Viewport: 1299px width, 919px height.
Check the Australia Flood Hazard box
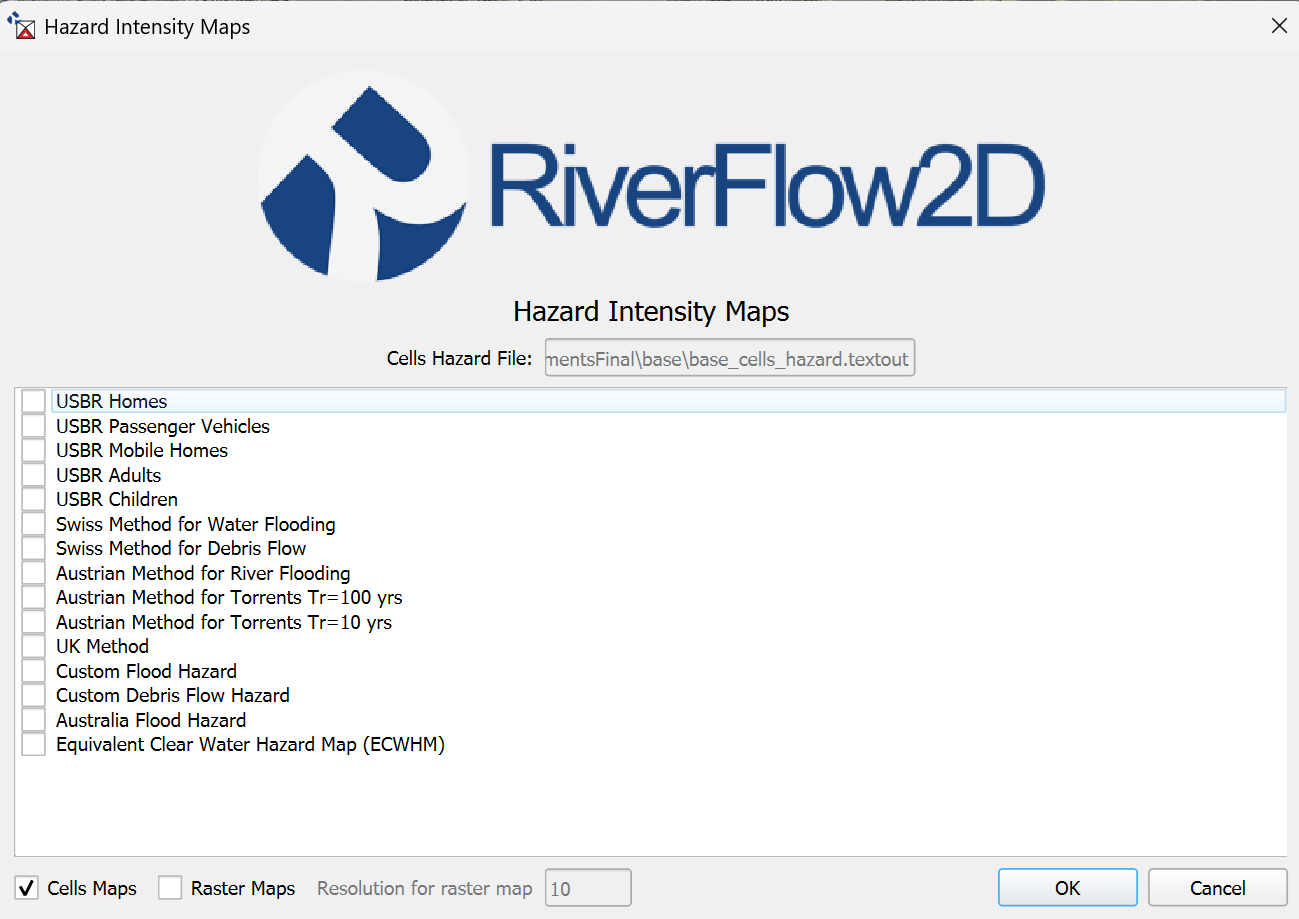pyautogui.click(x=34, y=720)
